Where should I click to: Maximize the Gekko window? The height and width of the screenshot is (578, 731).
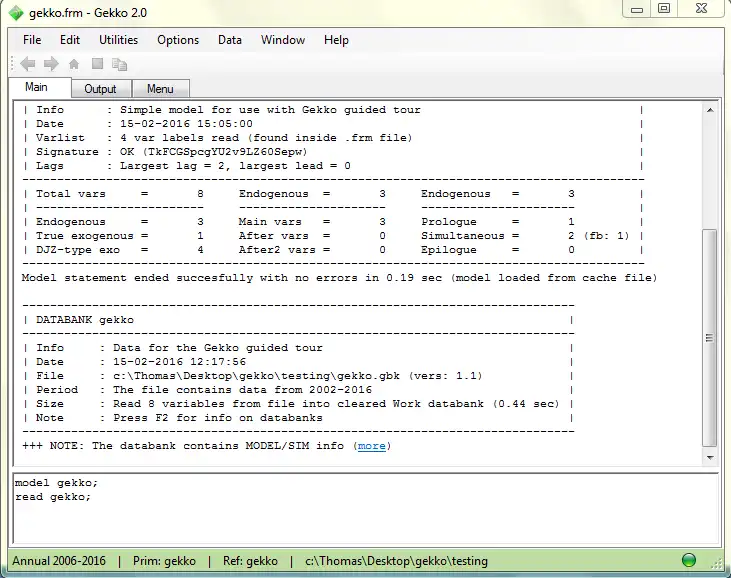tap(664, 9)
